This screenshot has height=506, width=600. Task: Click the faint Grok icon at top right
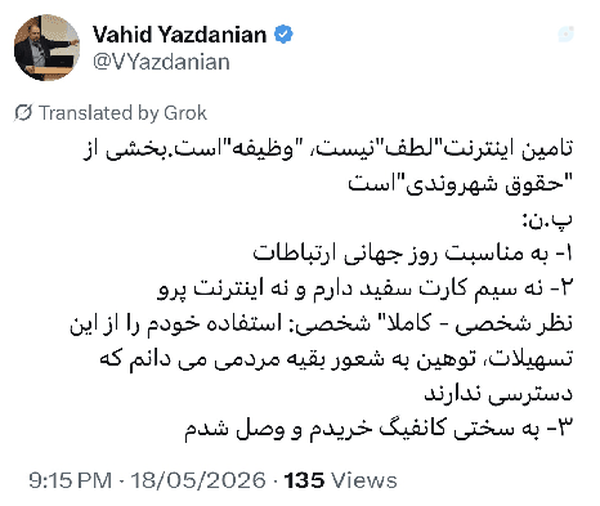click(566, 34)
